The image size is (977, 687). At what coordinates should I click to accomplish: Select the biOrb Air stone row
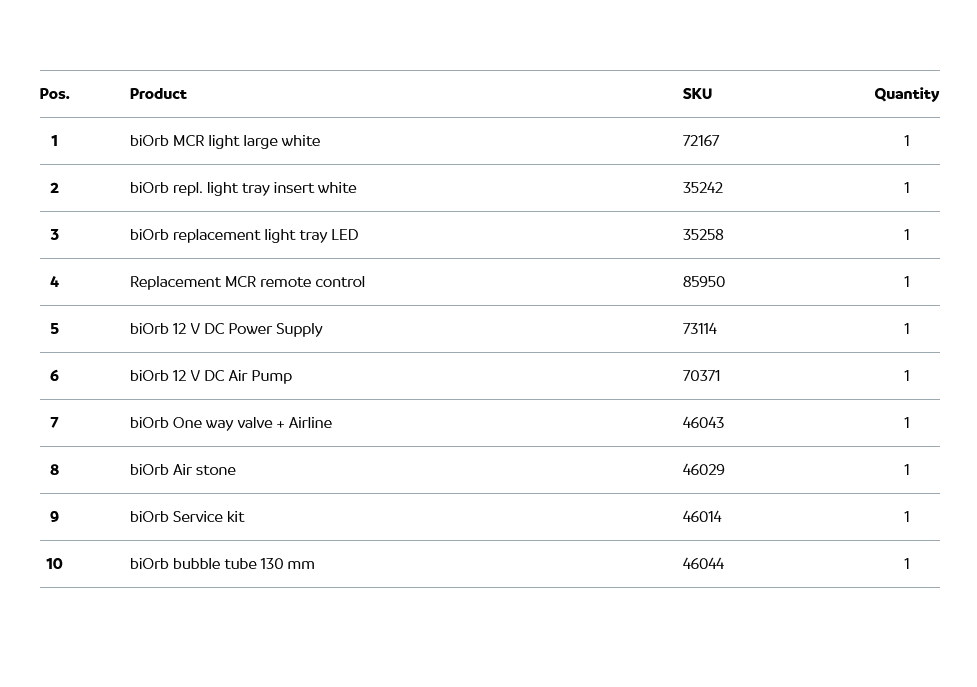[183, 470]
